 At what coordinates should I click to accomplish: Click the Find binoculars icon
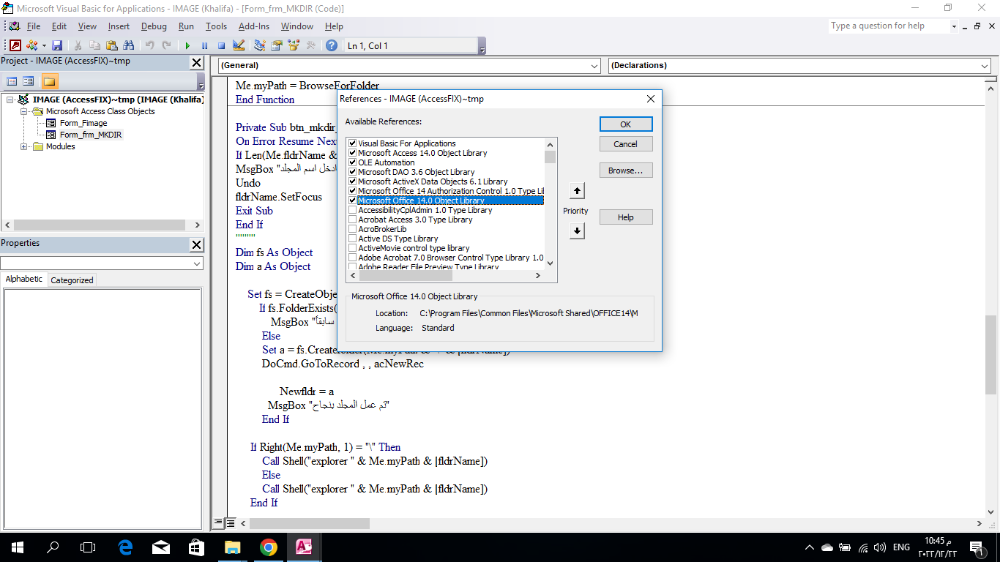[129, 45]
